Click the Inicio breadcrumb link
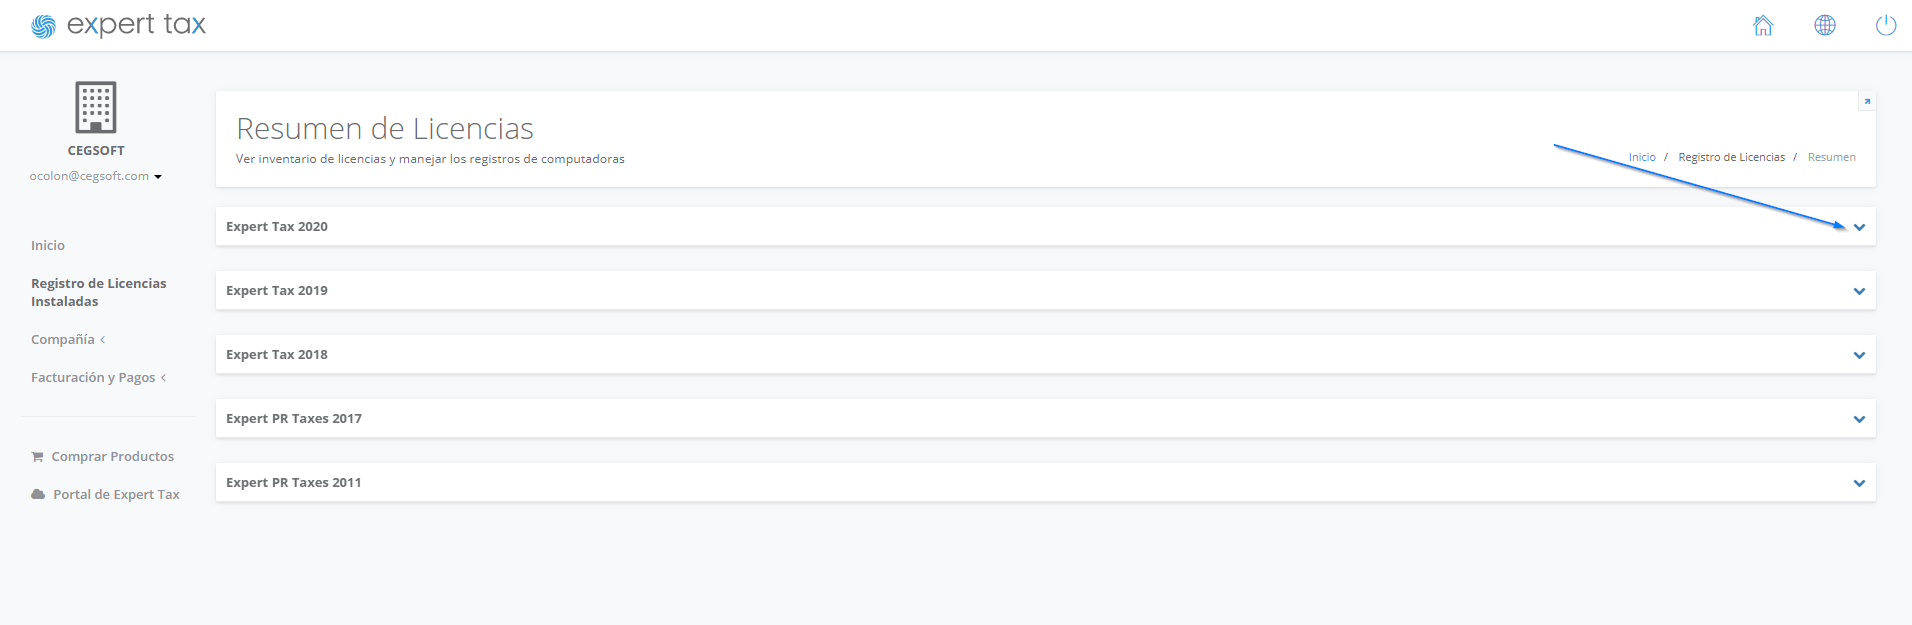This screenshot has width=1912, height=625. click(1642, 157)
